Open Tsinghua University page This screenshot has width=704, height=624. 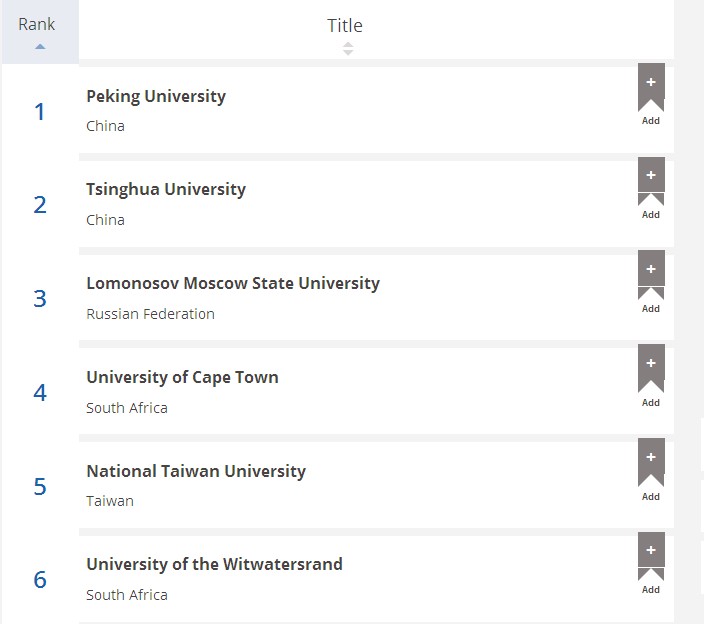point(166,189)
